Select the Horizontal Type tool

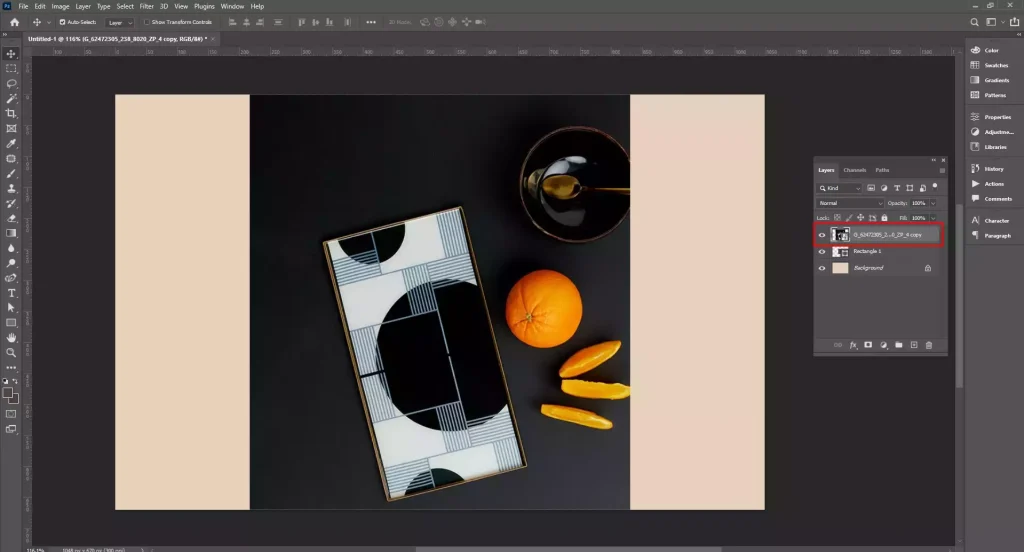11,293
